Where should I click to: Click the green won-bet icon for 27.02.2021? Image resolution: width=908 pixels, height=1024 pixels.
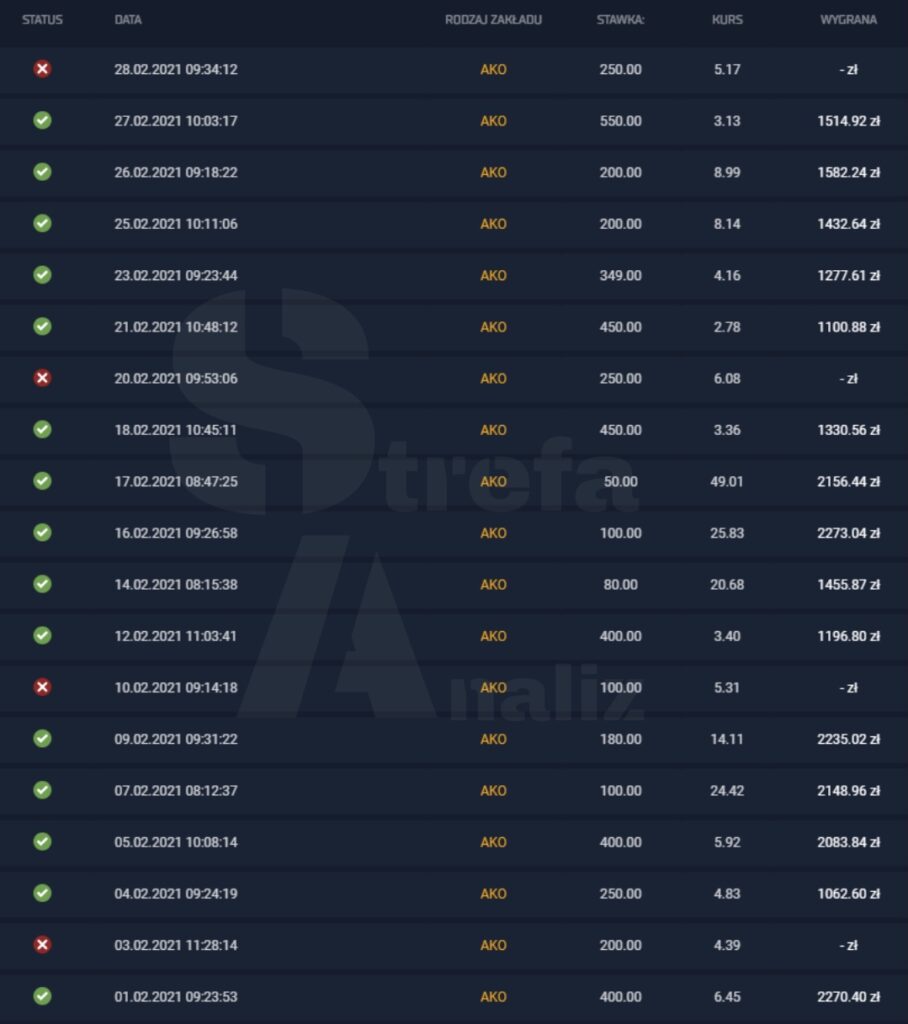pos(42,120)
